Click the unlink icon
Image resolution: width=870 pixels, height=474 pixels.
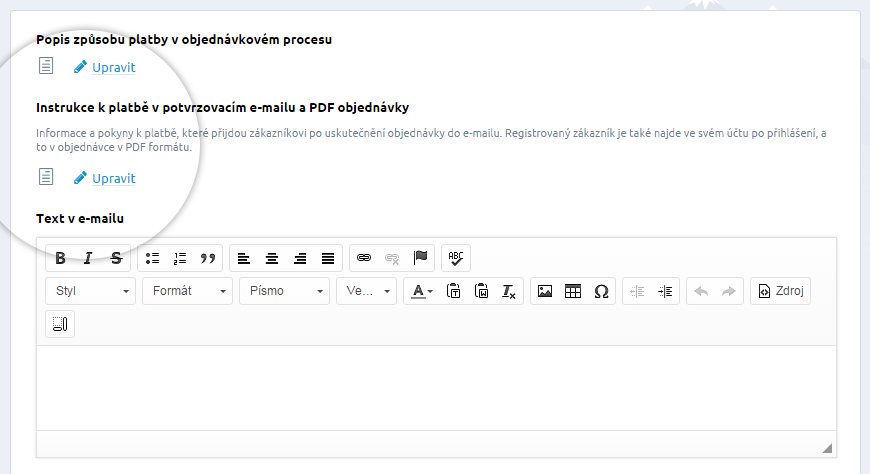click(x=392, y=258)
